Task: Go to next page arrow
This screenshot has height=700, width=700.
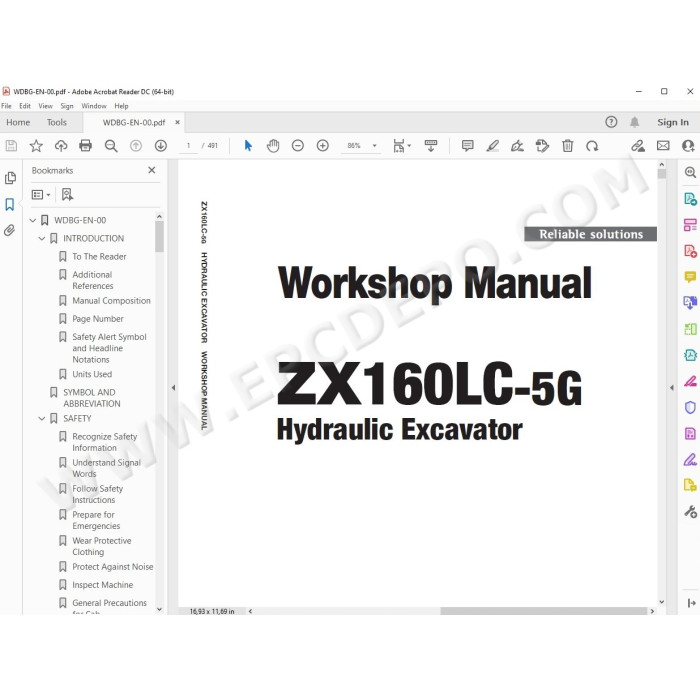Action: 161,146
